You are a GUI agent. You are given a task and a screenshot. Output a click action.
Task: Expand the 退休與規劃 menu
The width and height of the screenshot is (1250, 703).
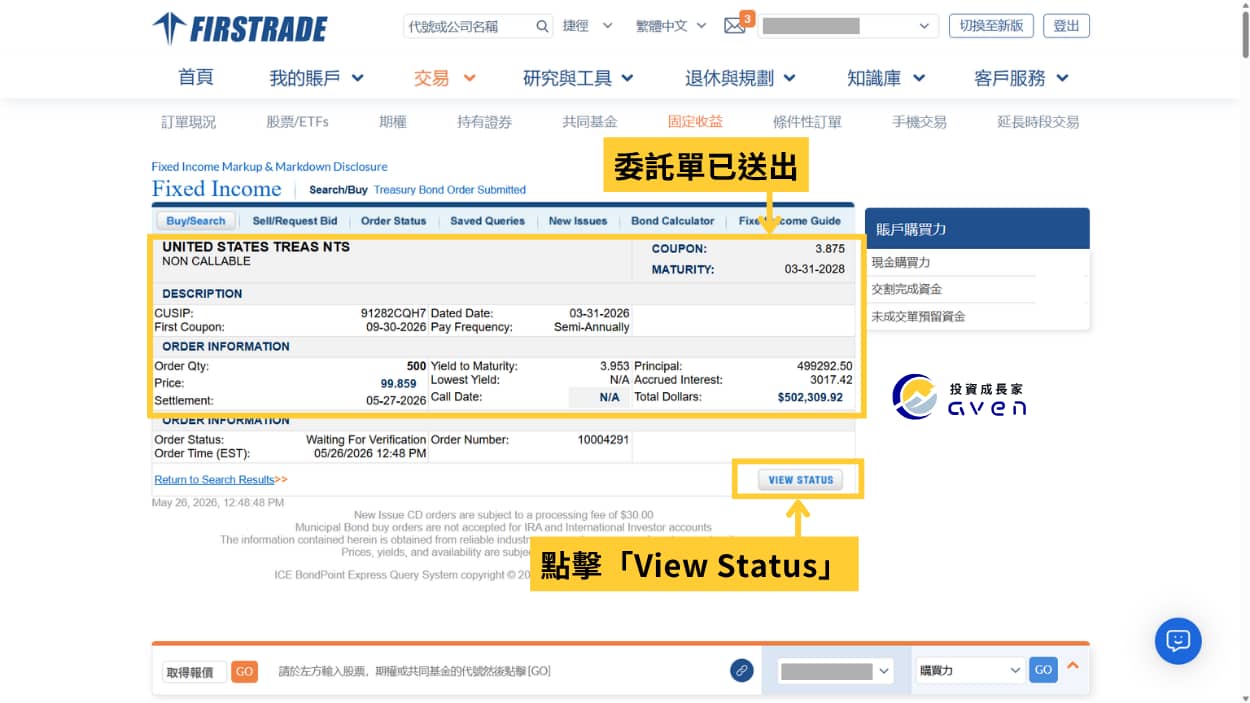(x=740, y=78)
